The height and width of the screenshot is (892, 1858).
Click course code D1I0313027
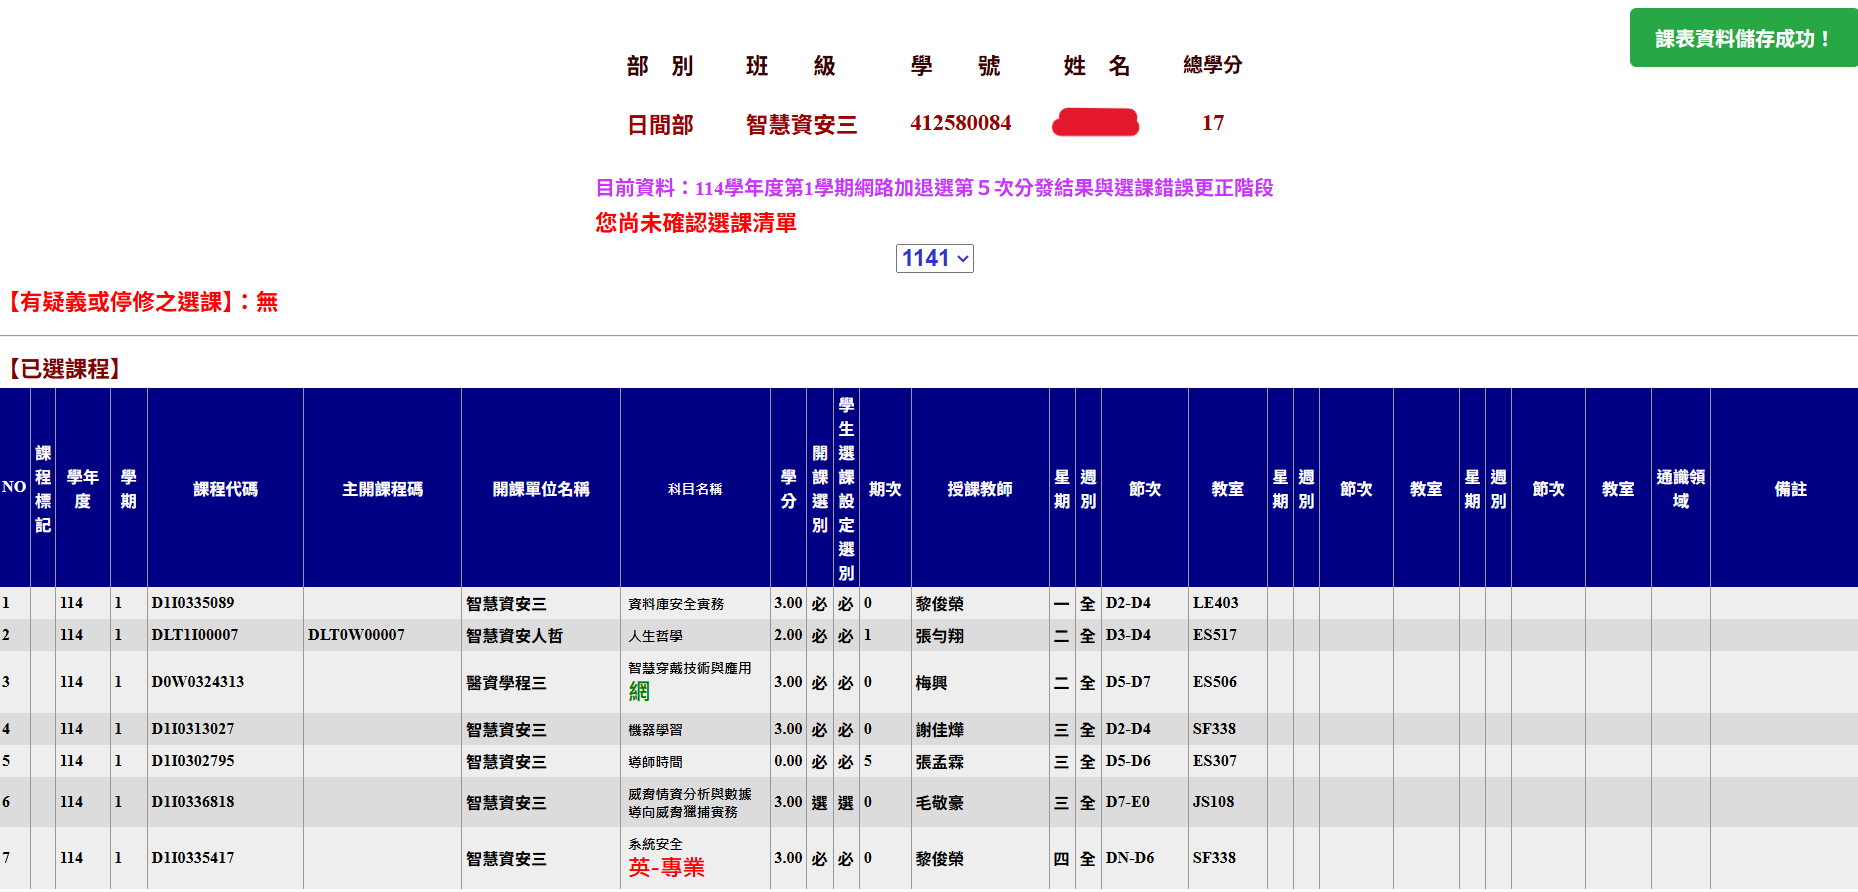coord(193,729)
